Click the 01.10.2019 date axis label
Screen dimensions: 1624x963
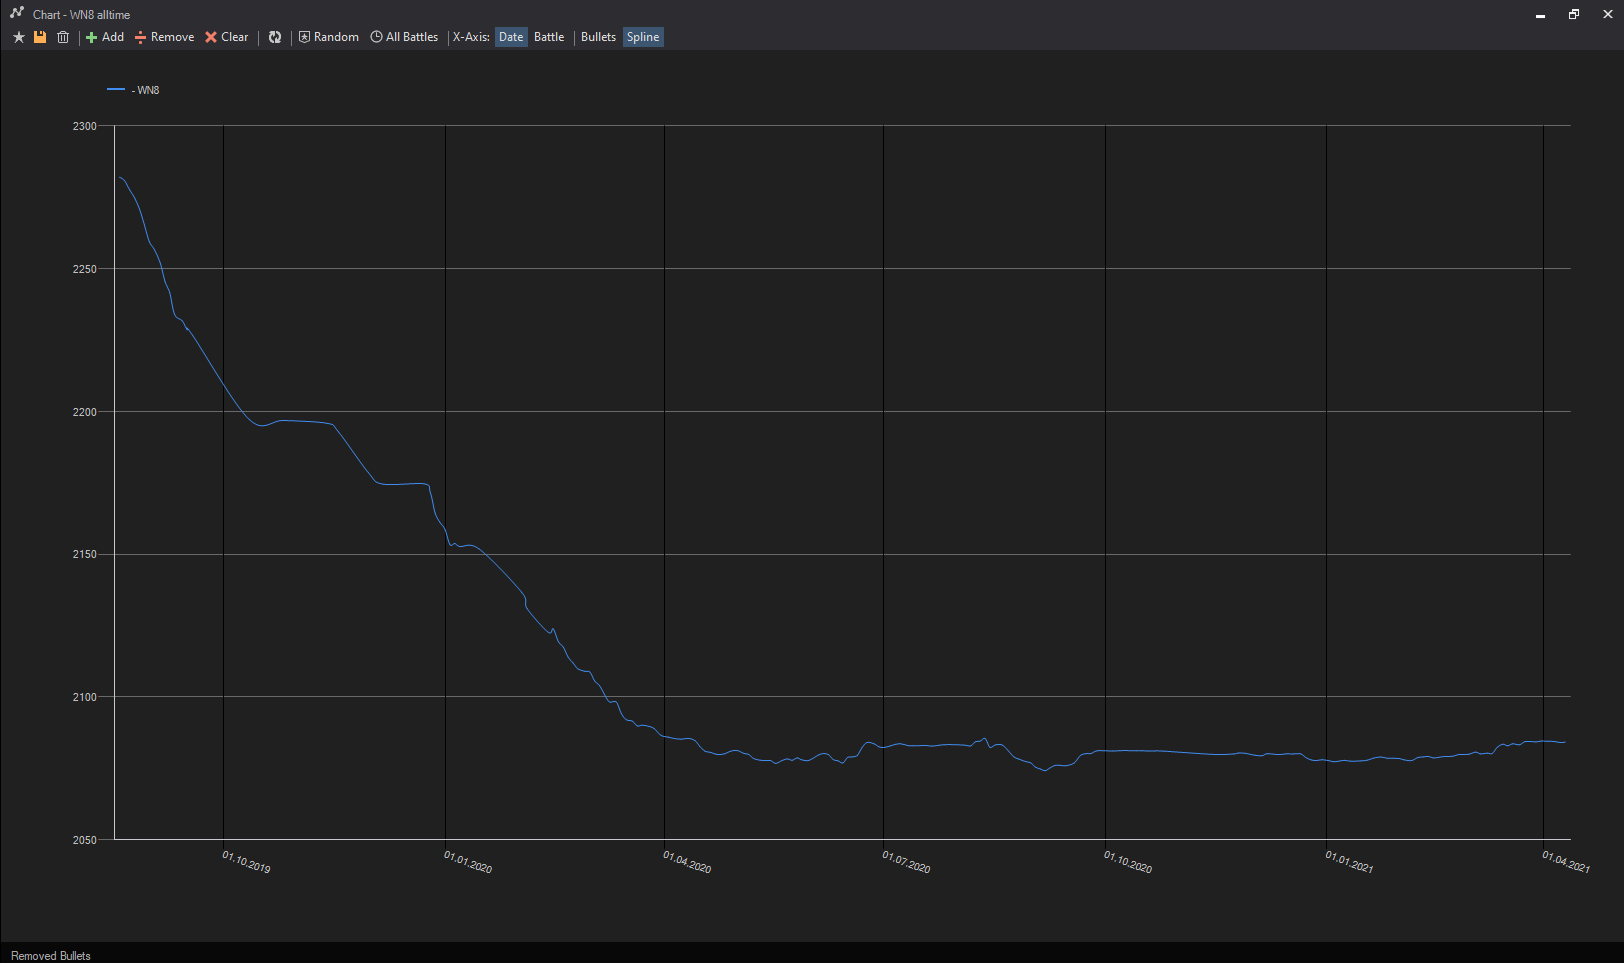click(246, 862)
